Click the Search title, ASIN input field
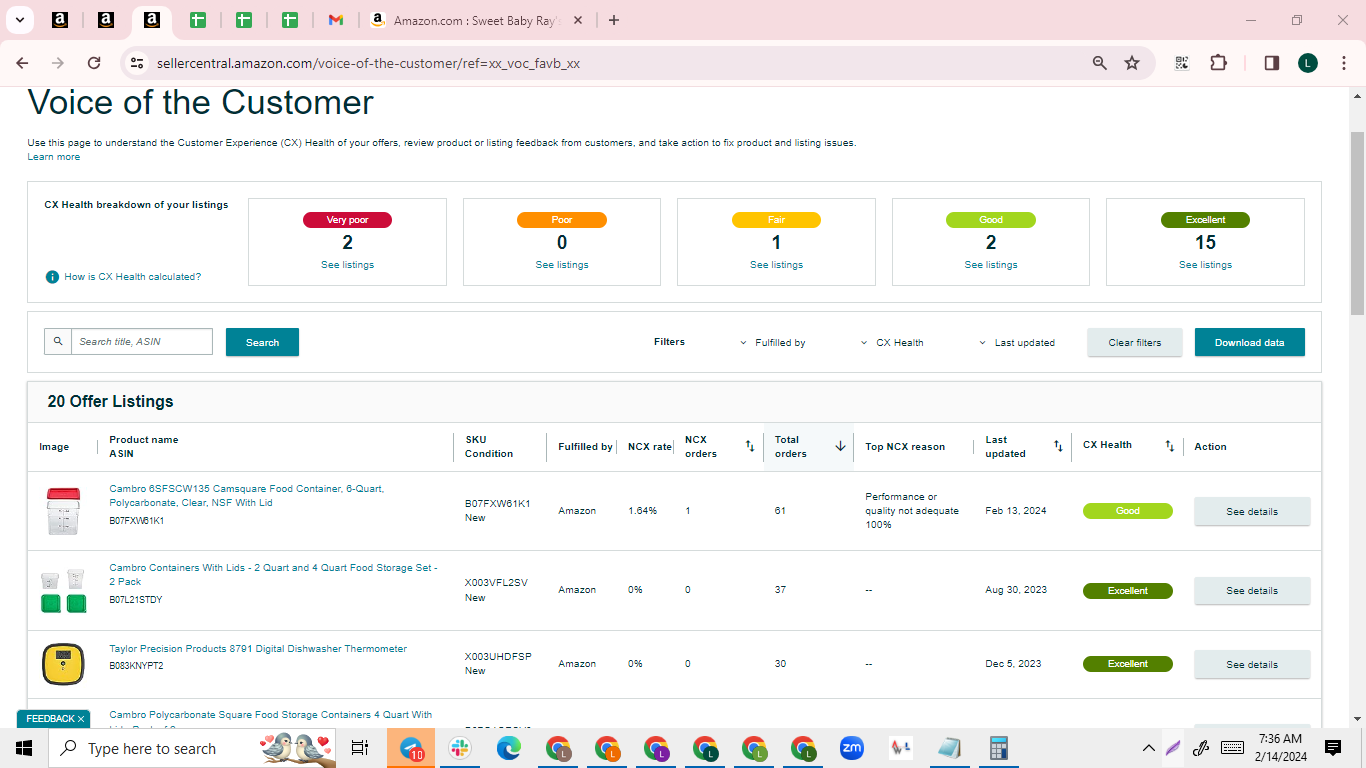The height and width of the screenshot is (768, 1366). click(142, 342)
